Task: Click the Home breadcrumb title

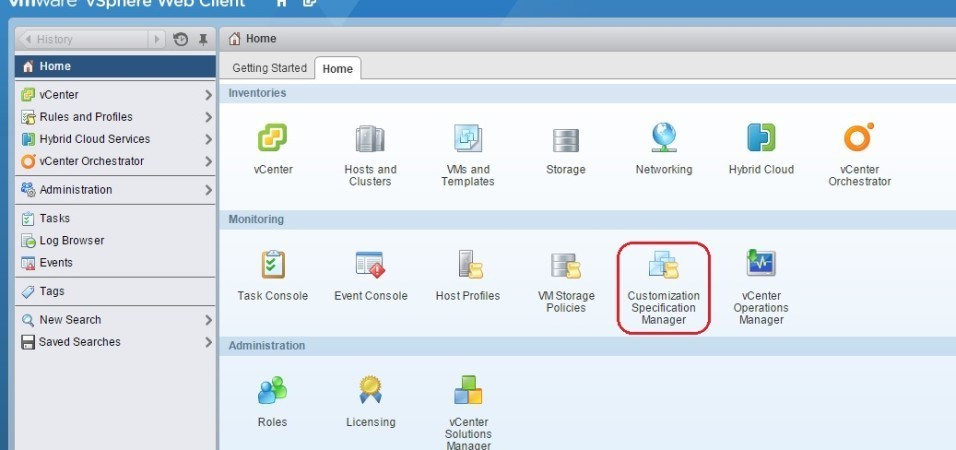Action: [x=261, y=38]
